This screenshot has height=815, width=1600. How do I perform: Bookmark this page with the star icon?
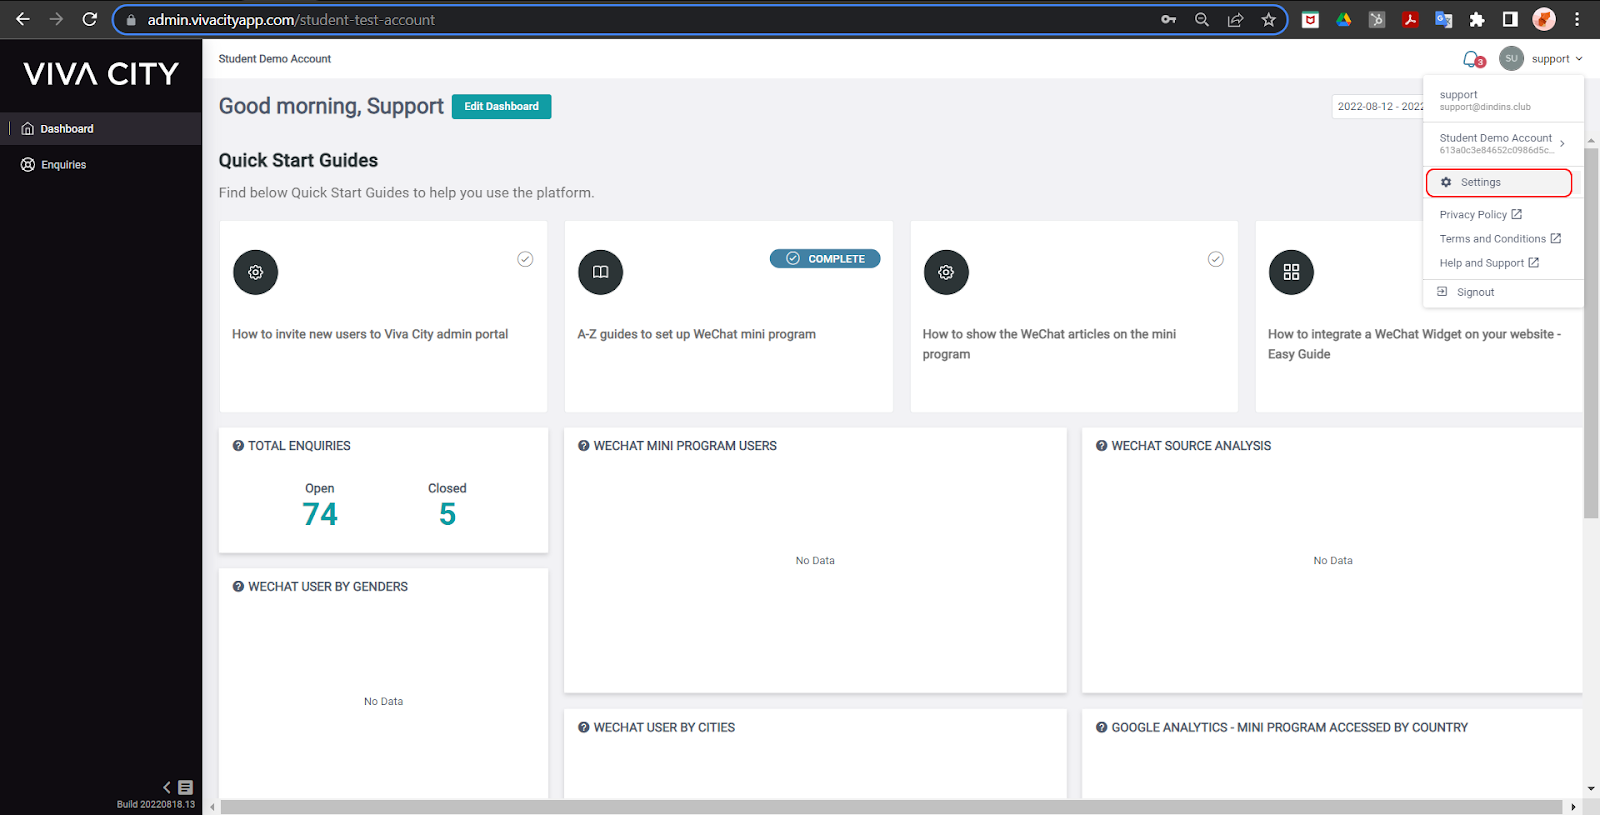1269,19
